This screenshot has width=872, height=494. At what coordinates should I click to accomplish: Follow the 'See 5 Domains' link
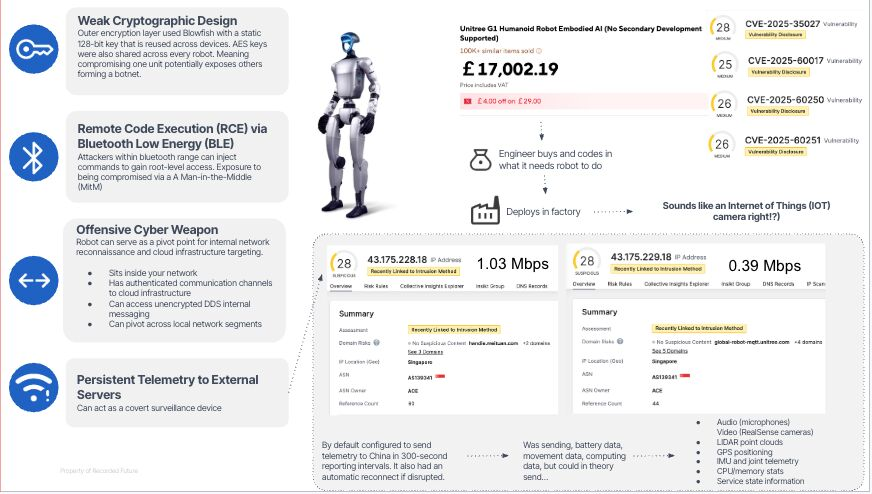pos(670,351)
